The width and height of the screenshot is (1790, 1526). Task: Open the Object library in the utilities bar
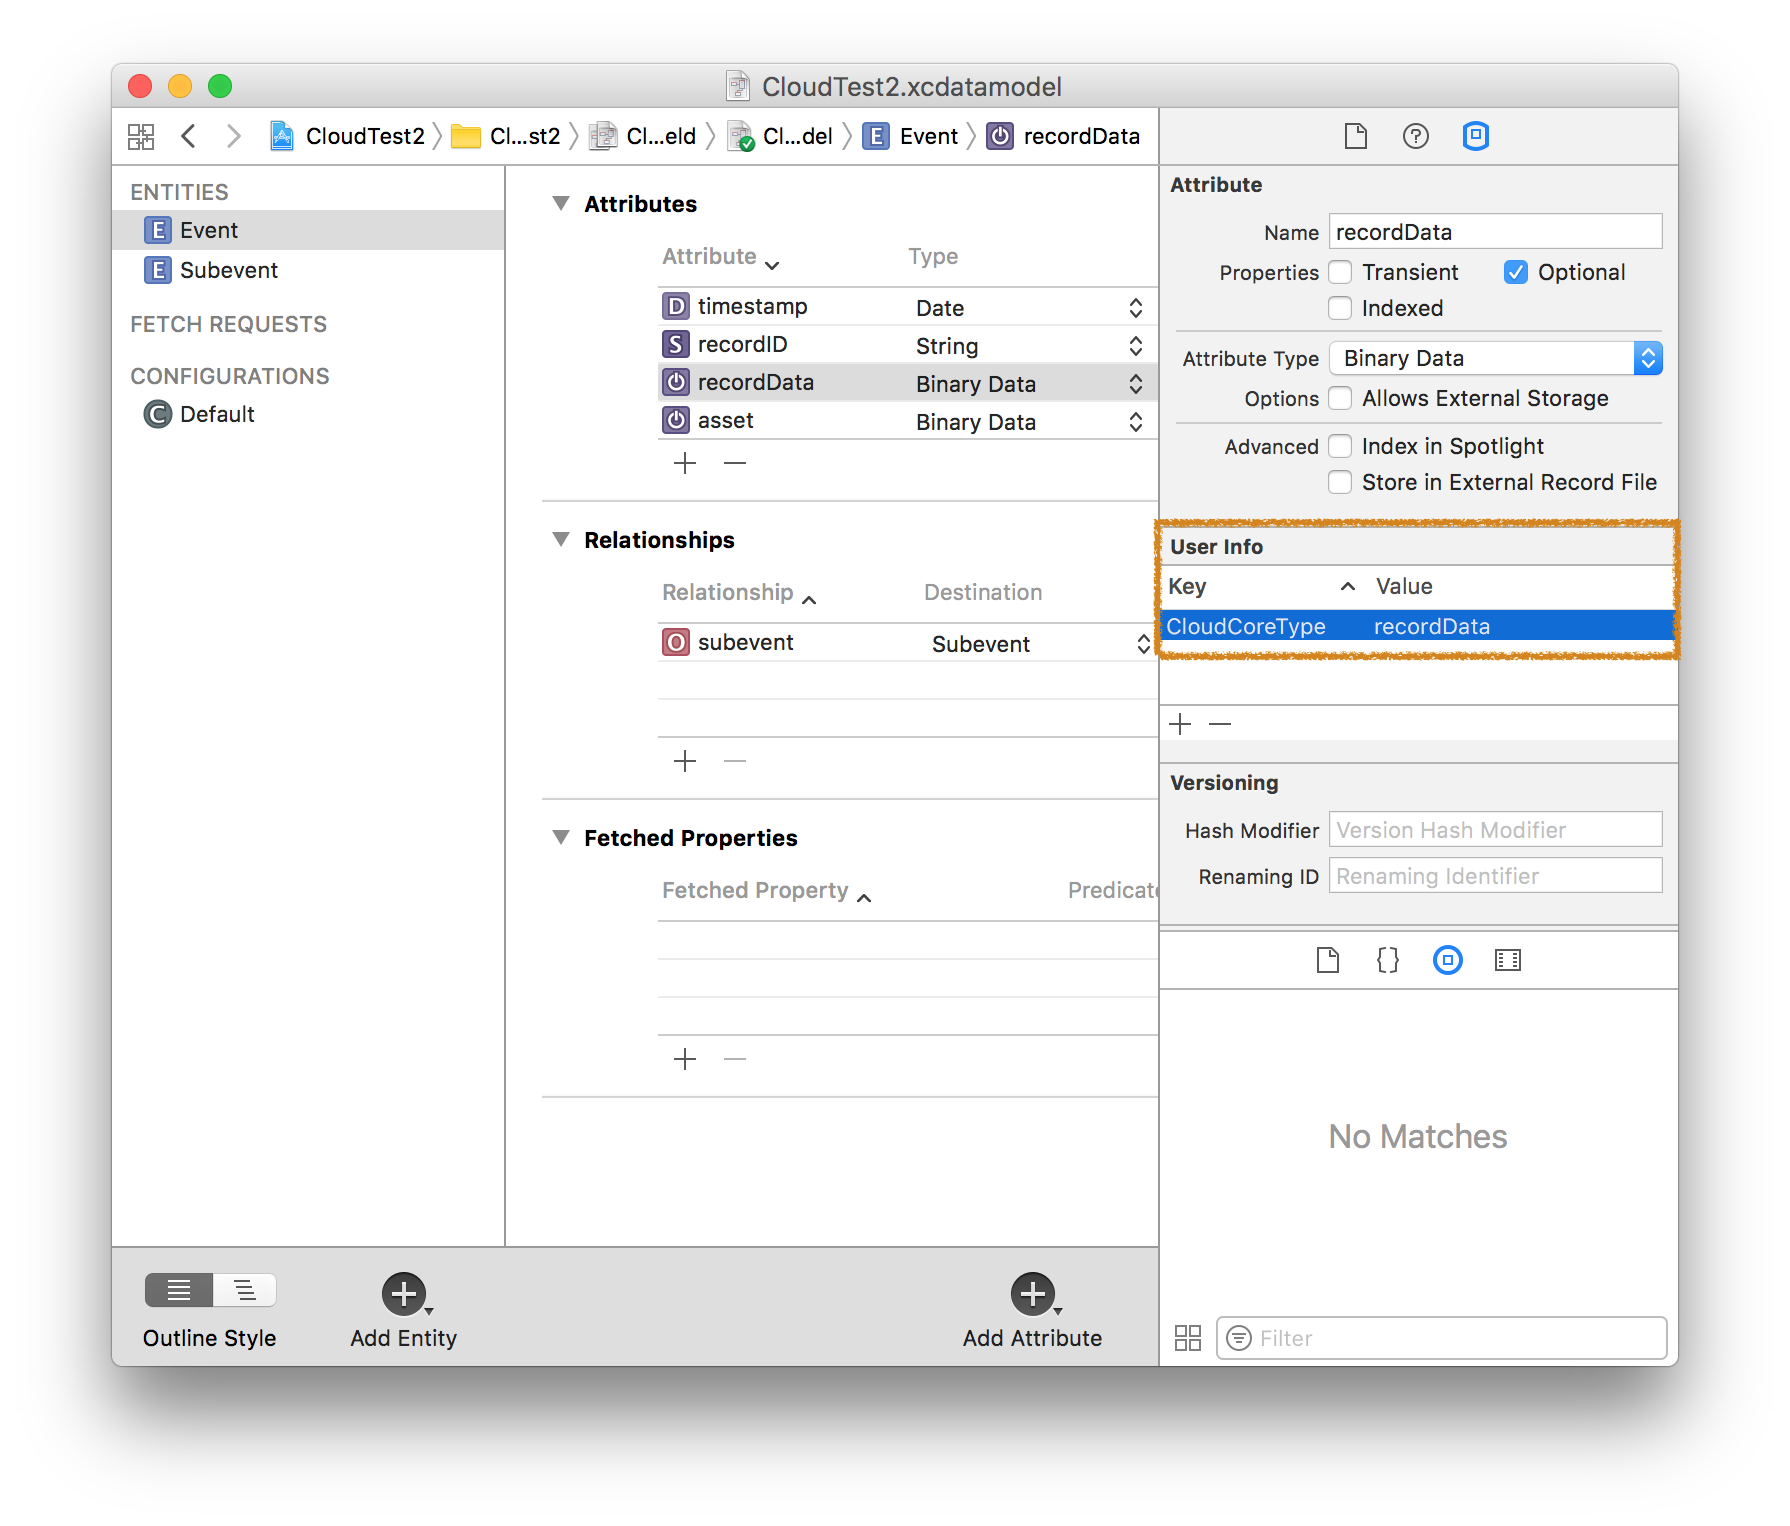coord(1447,960)
